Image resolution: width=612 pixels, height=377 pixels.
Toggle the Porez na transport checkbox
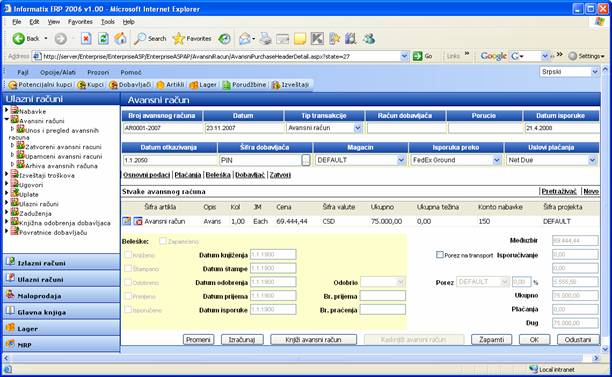tap(440, 255)
